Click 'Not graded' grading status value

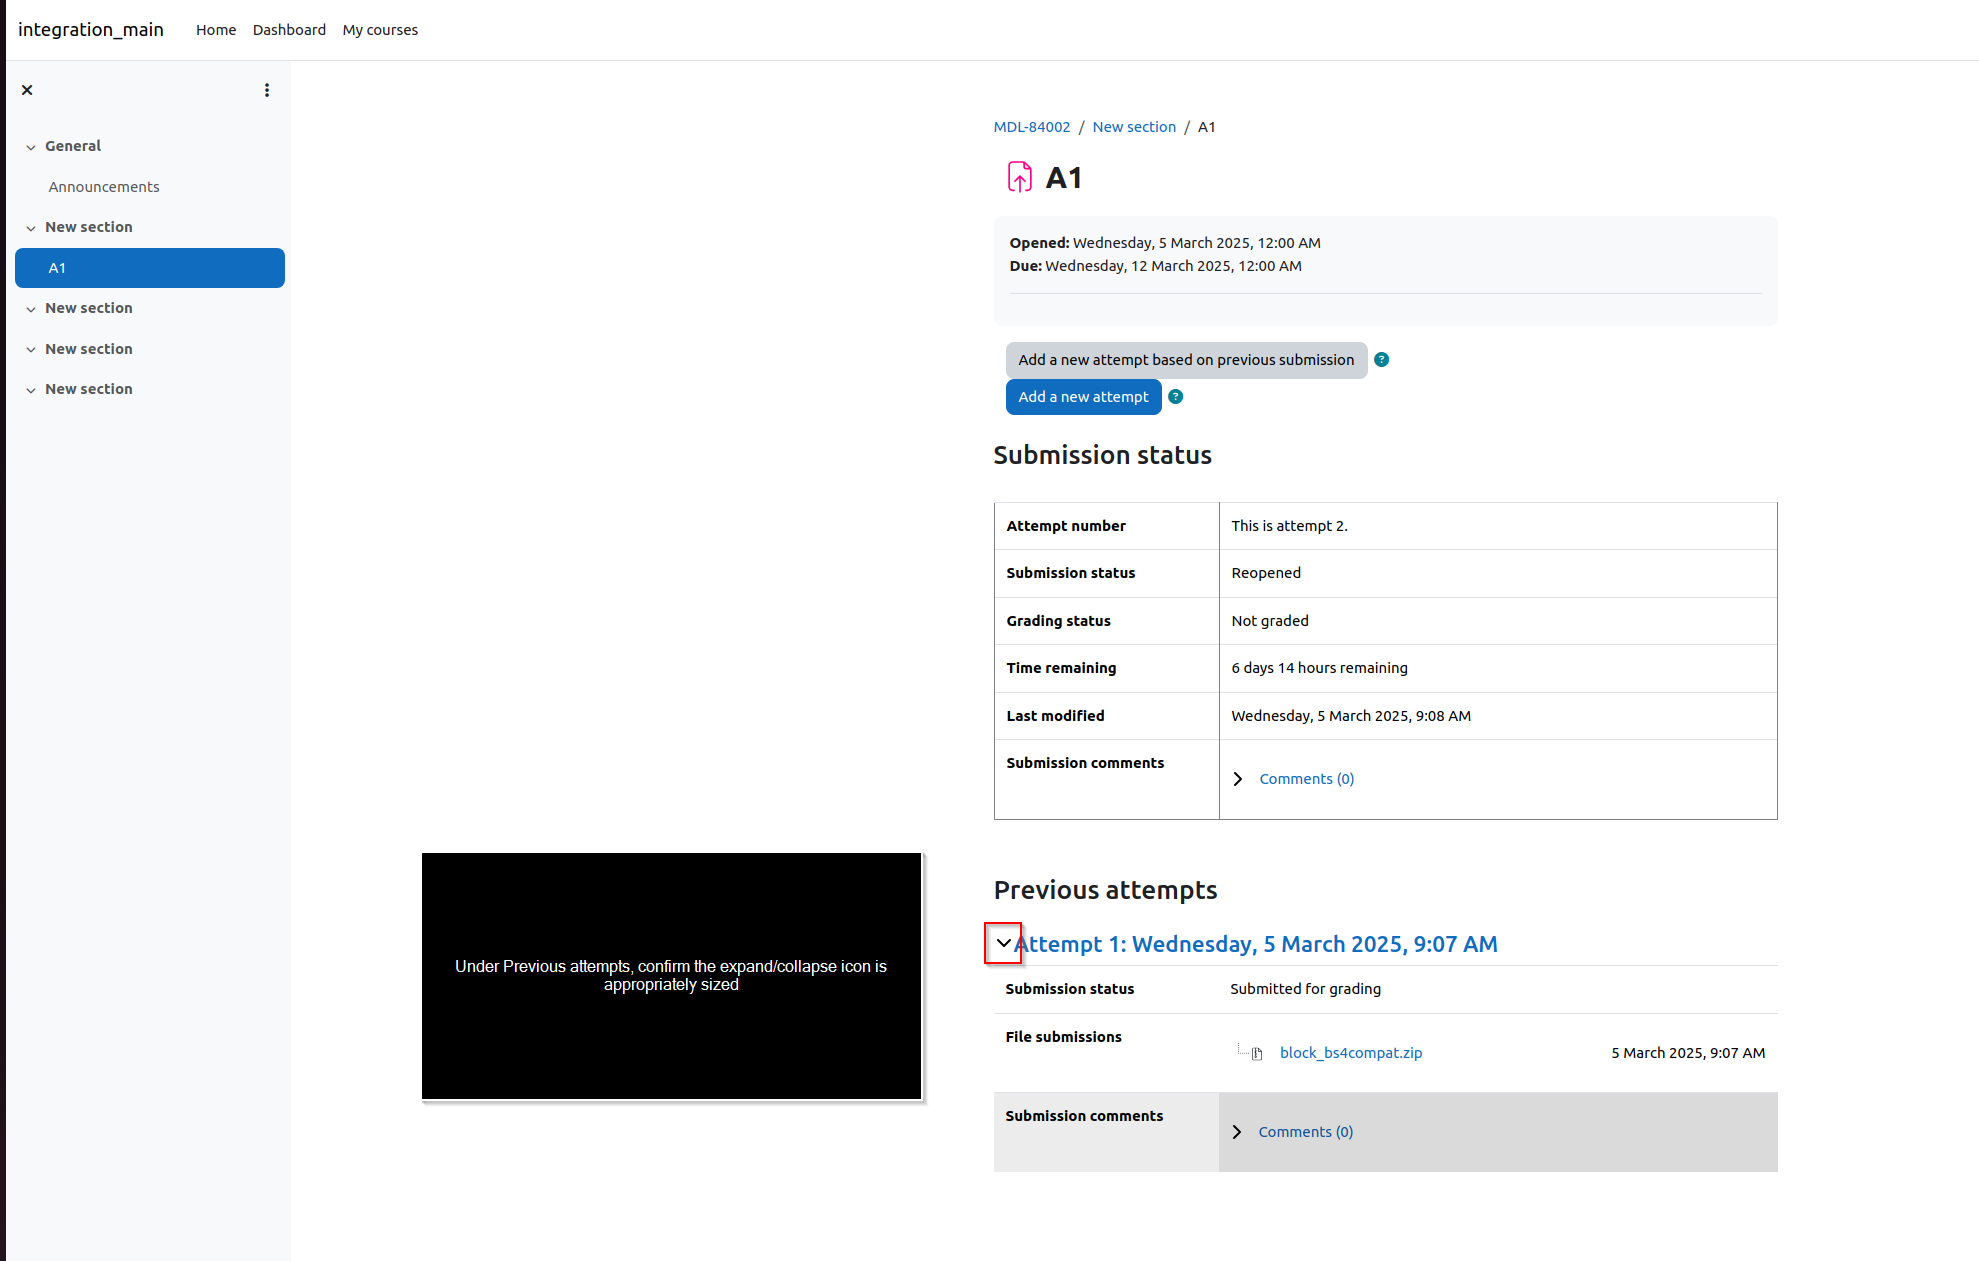point(1270,621)
